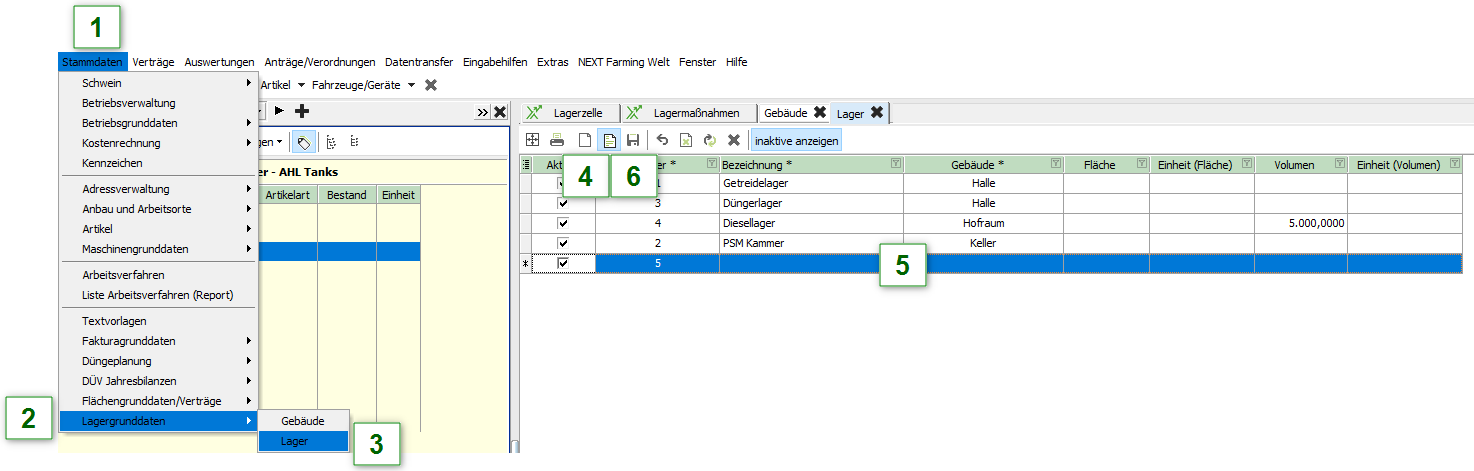Click the empty Bezeichnung cell in new row
This screenshot has width=1474, height=471.
810,263
